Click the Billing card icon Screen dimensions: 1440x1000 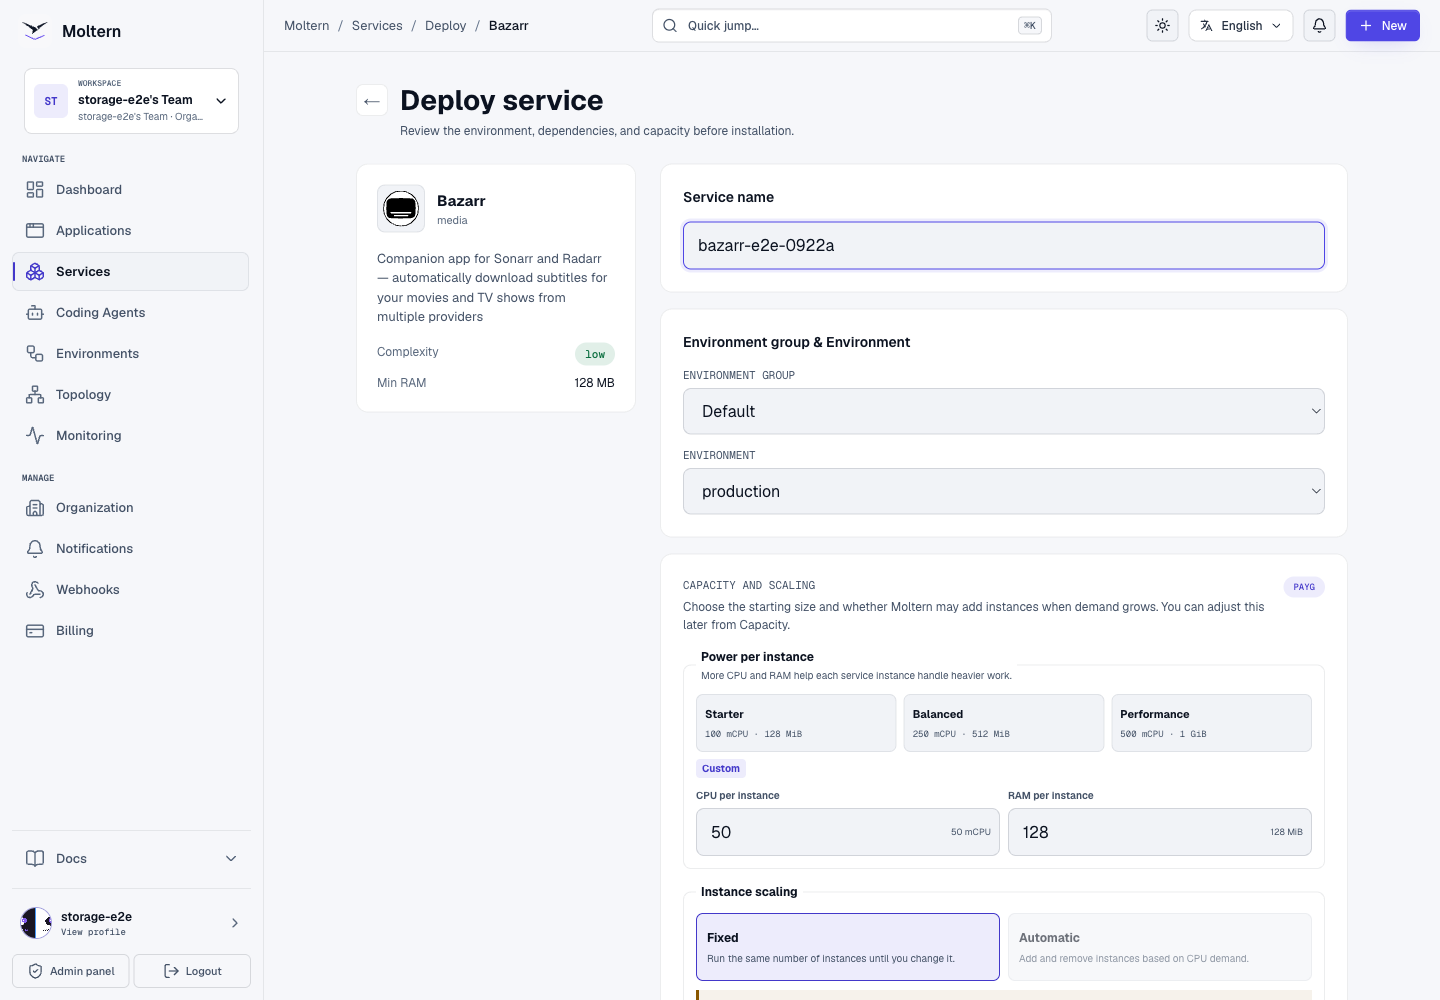[x=35, y=631]
